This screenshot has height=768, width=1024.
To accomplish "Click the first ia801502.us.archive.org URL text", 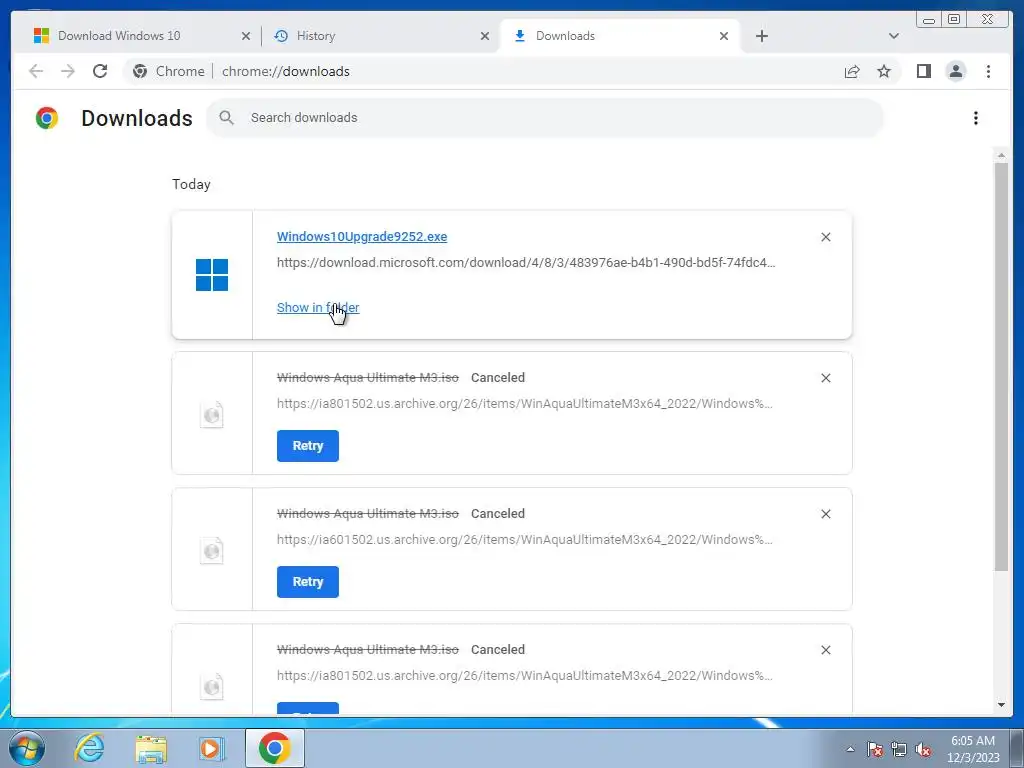I will click(x=524, y=404).
